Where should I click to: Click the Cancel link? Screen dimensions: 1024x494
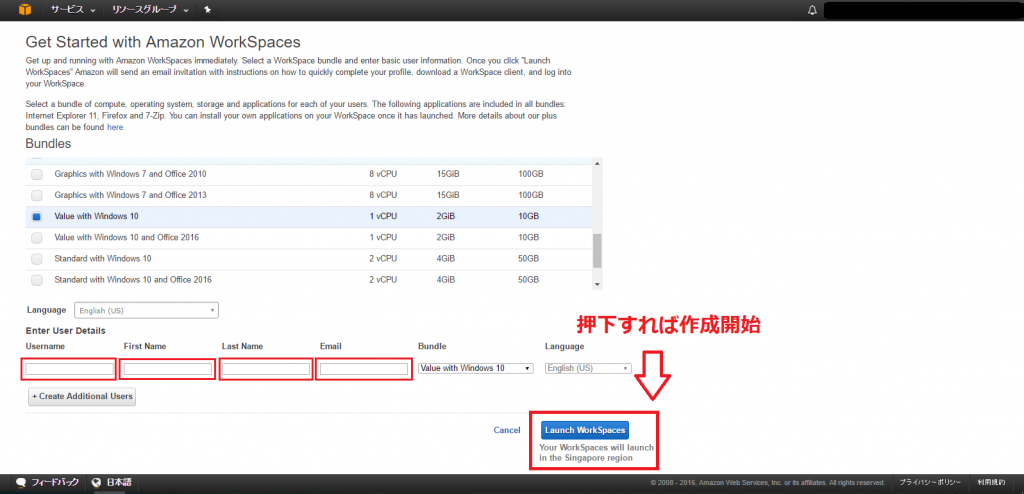pos(507,430)
